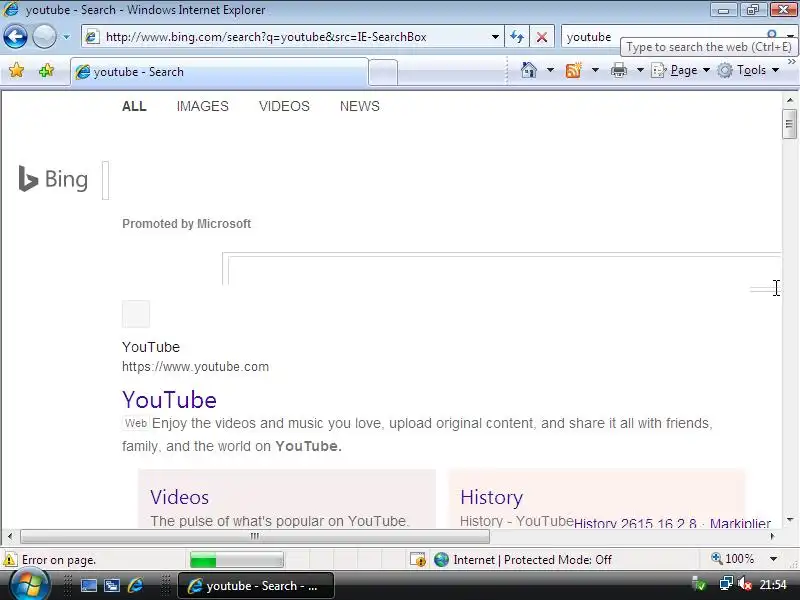Image resolution: width=800 pixels, height=600 pixels.
Task: Click the Error on page warning icon
Action: click(10, 560)
